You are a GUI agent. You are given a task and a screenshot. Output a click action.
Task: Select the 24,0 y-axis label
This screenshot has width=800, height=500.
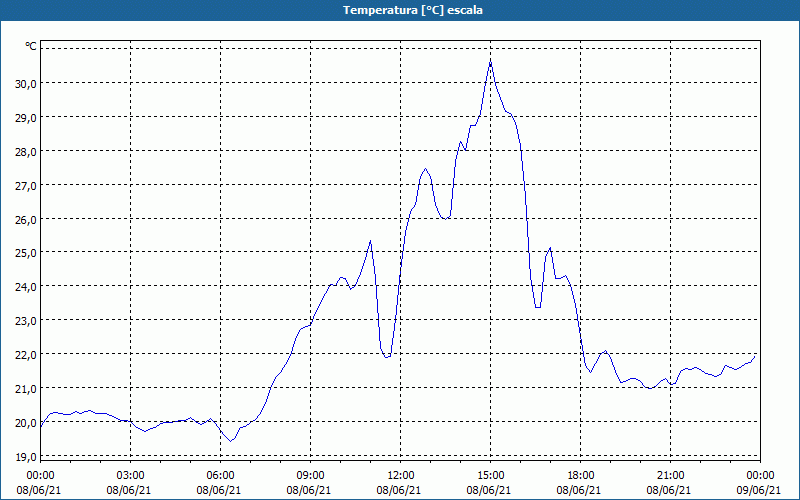pos(26,287)
